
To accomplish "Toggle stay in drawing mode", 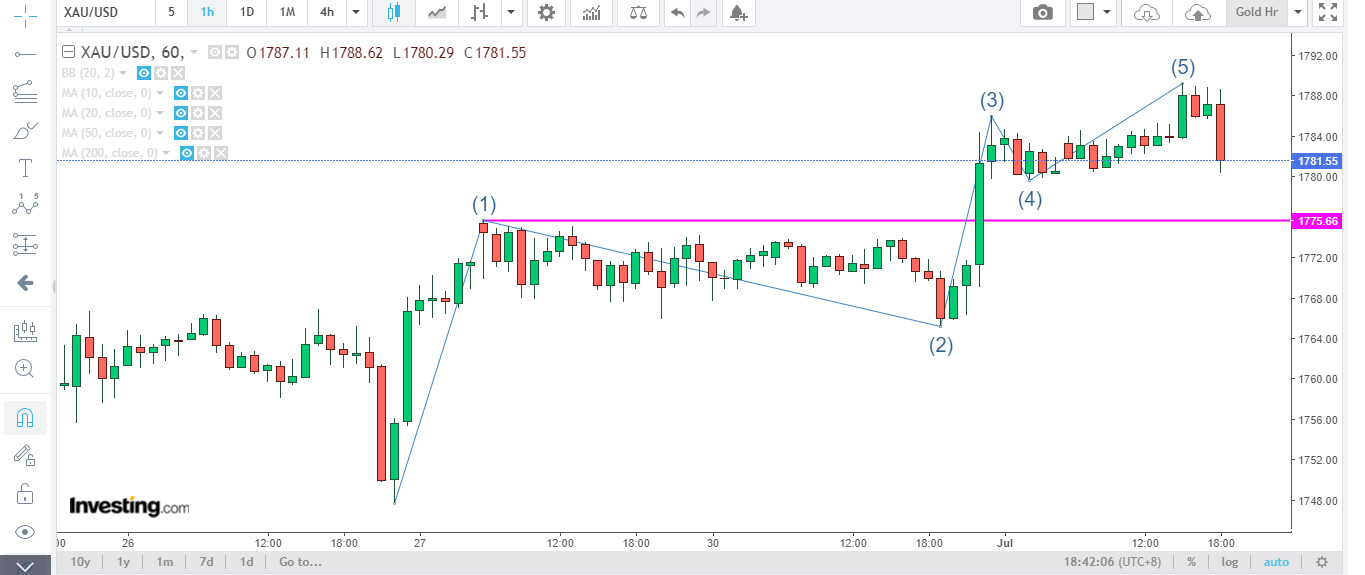I will 25,456.
